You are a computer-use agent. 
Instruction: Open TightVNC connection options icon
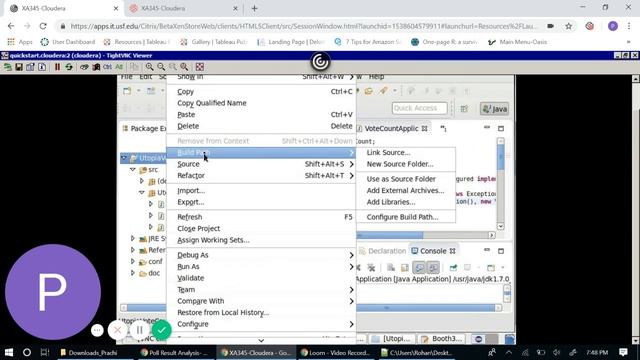pos(30,67)
